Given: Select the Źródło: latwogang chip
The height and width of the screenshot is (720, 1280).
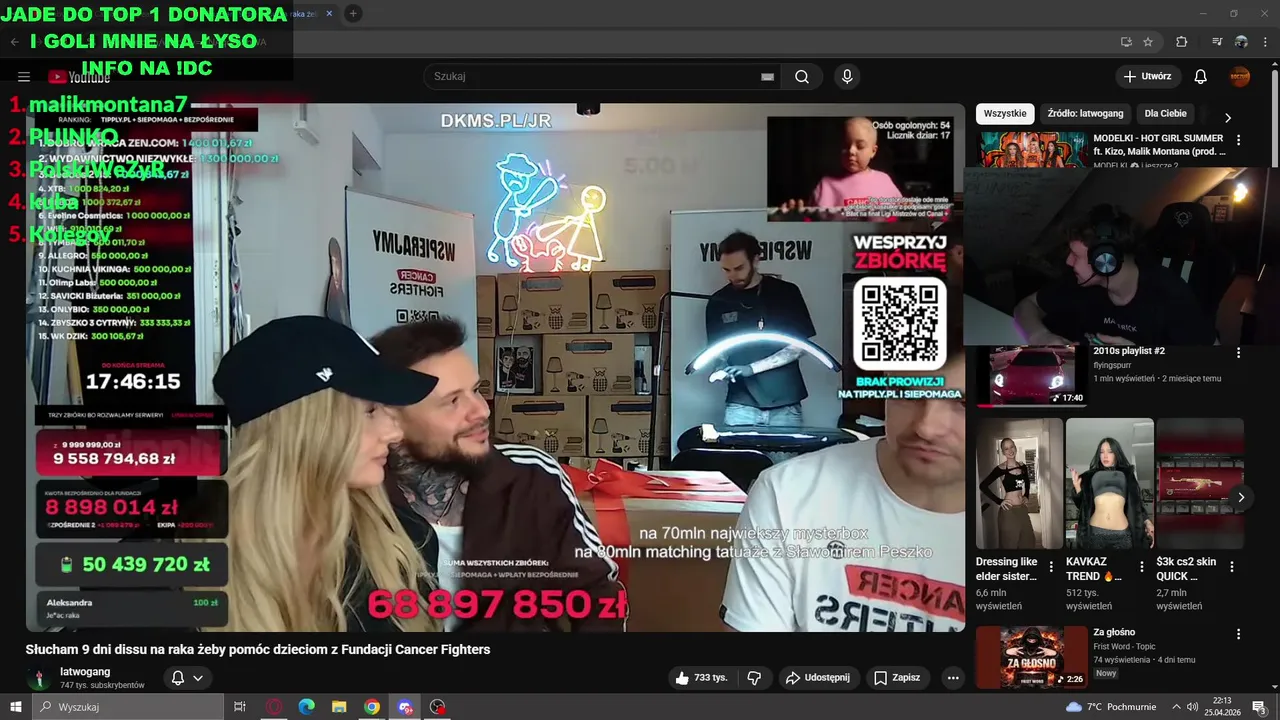Looking at the screenshot, I should (x=1086, y=114).
